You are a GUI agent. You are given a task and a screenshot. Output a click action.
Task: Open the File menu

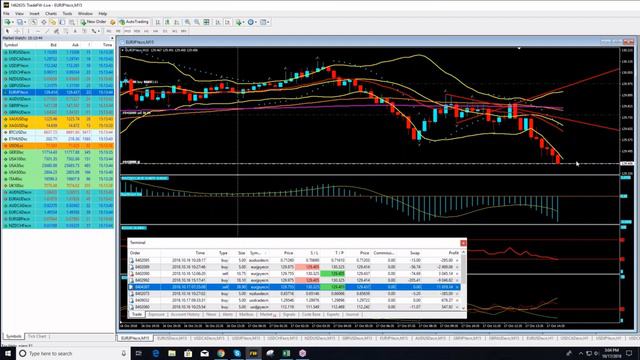[x=6, y=13]
